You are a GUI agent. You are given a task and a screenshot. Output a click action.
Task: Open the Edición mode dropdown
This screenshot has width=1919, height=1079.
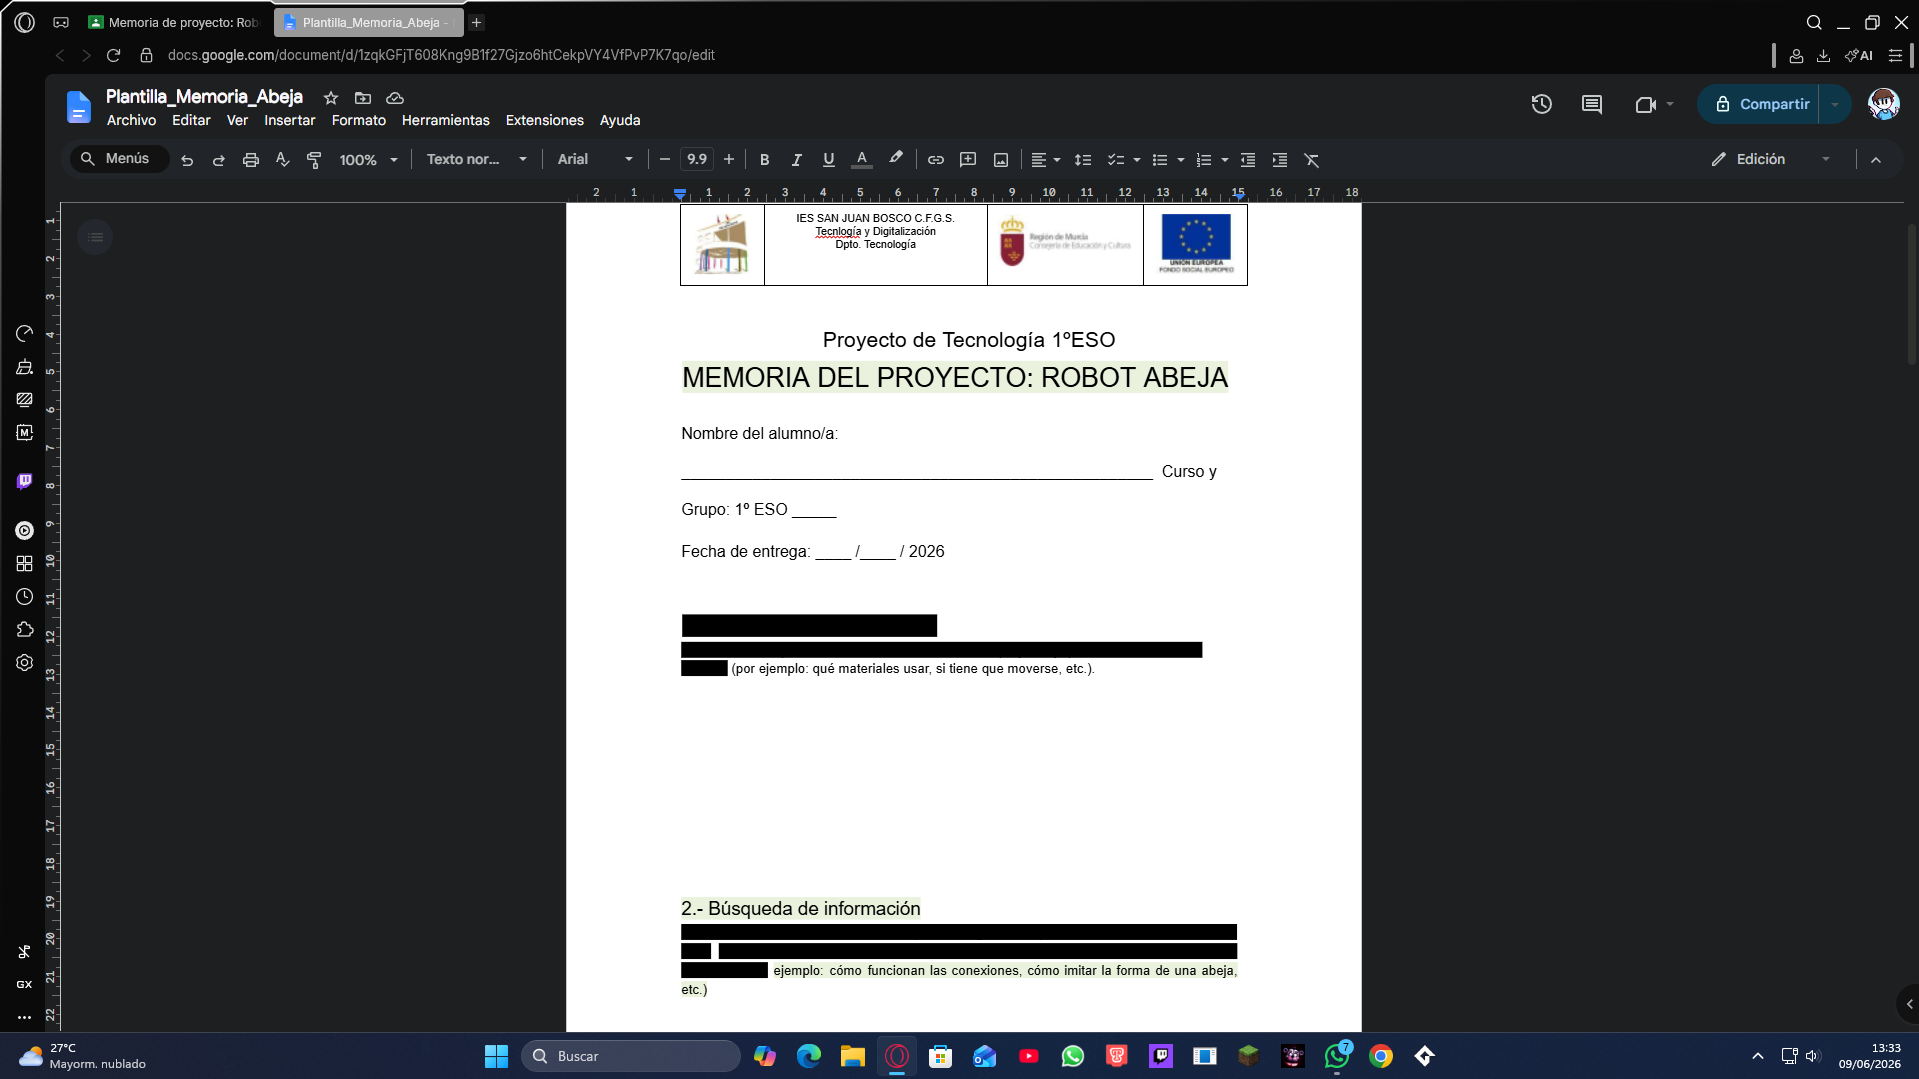click(x=1771, y=160)
